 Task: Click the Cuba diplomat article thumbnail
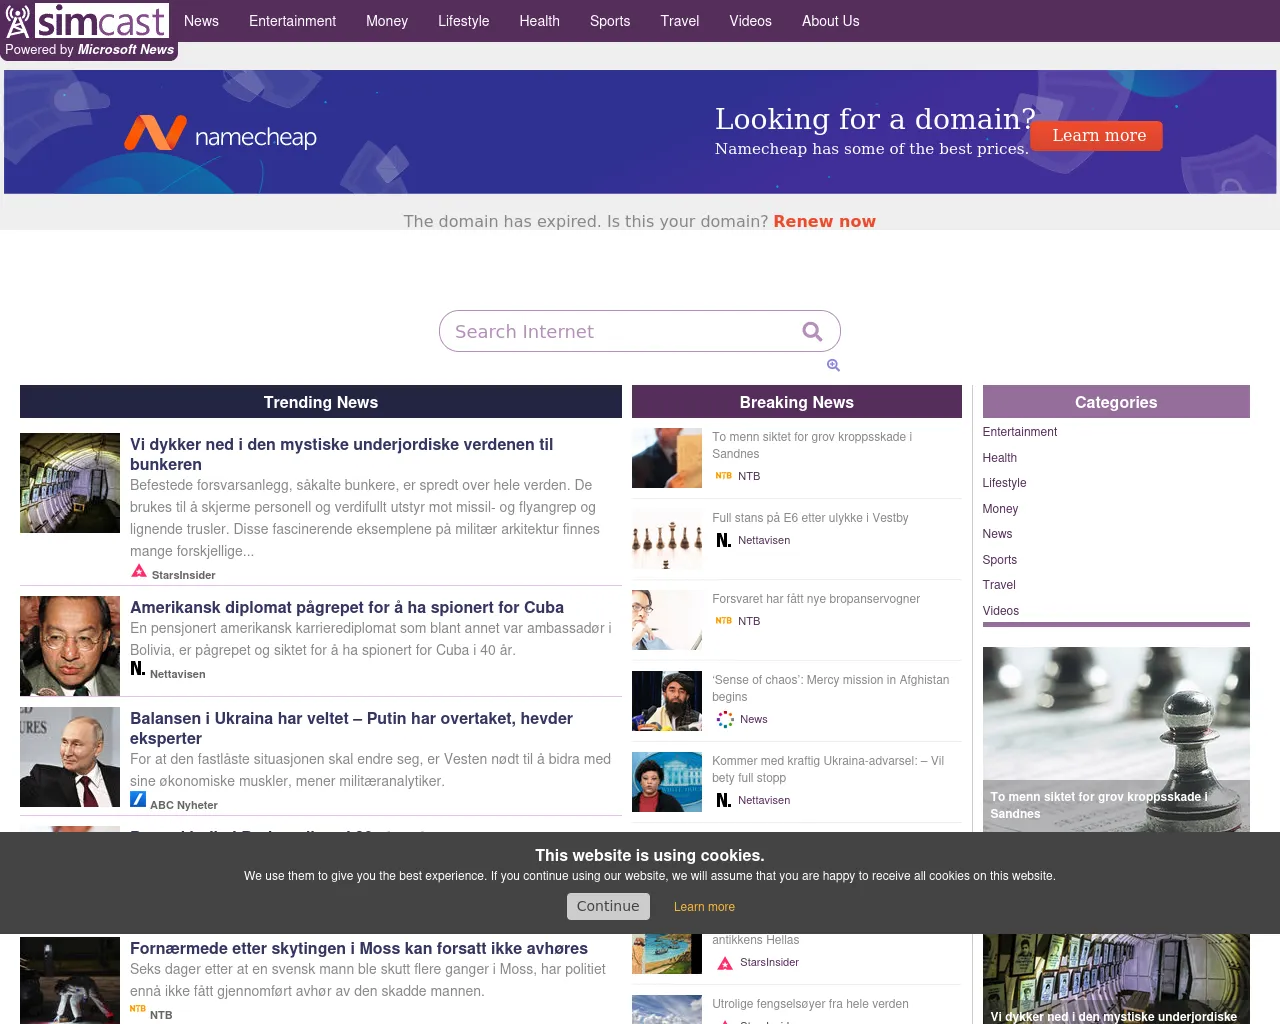[70, 646]
